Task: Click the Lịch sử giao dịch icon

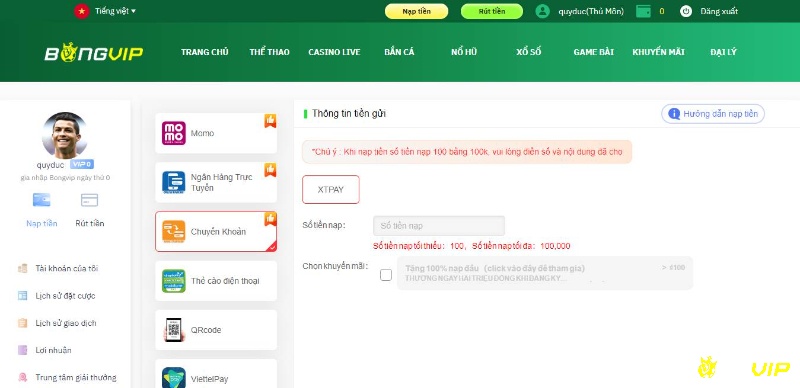Action: pos(22,323)
